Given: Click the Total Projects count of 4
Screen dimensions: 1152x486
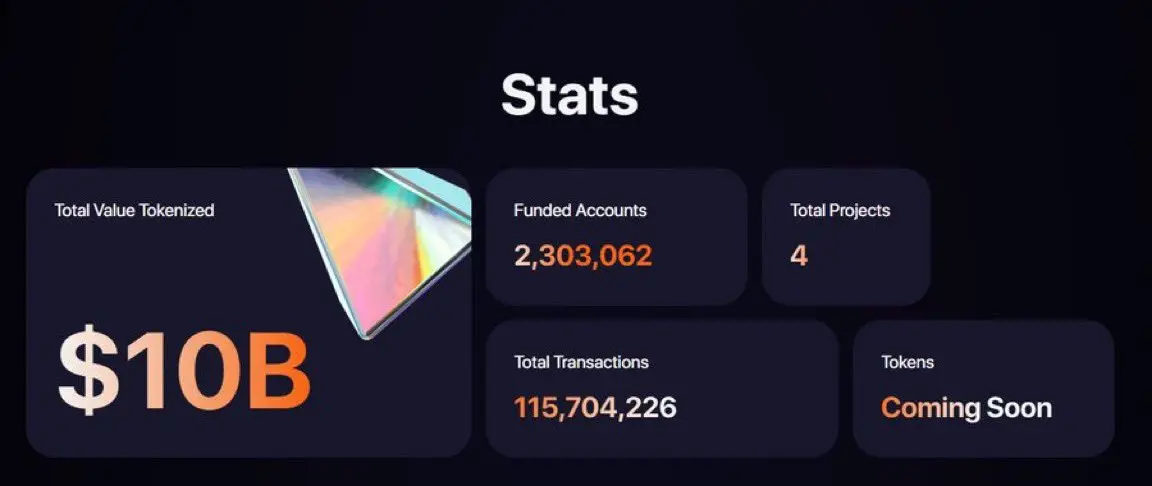Looking at the screenshot, I should [x=799, y=255].
